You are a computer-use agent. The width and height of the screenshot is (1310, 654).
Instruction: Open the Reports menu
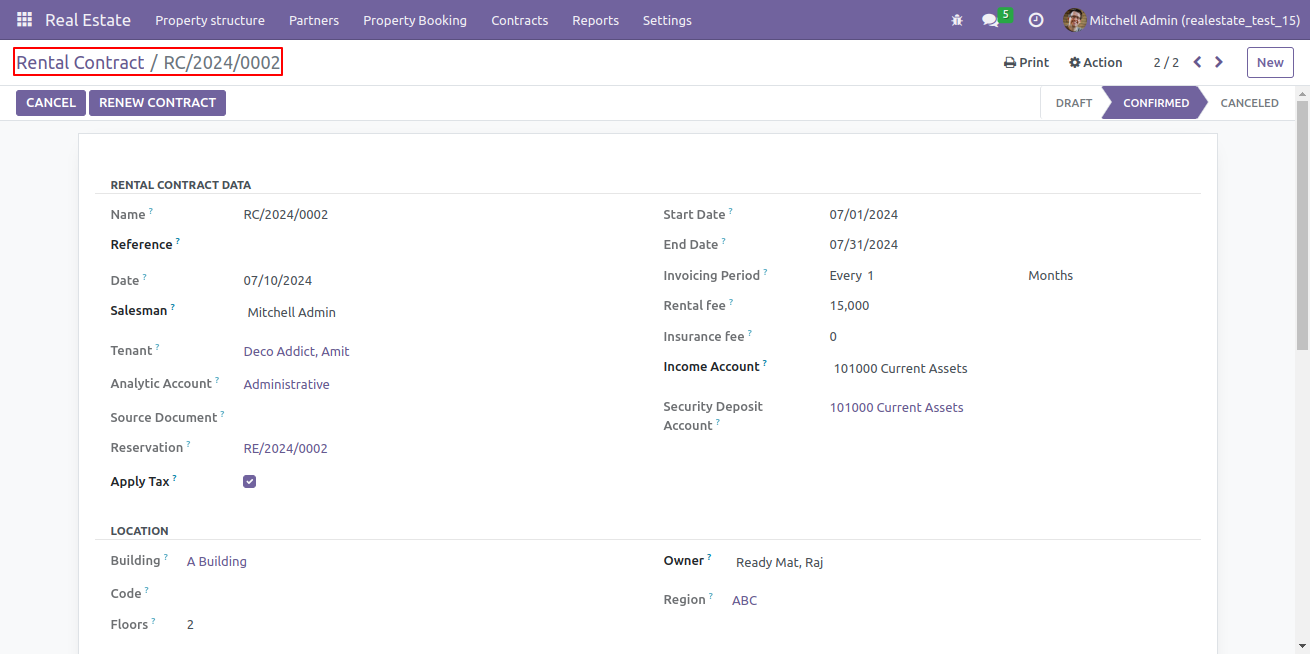click(595, 20)
